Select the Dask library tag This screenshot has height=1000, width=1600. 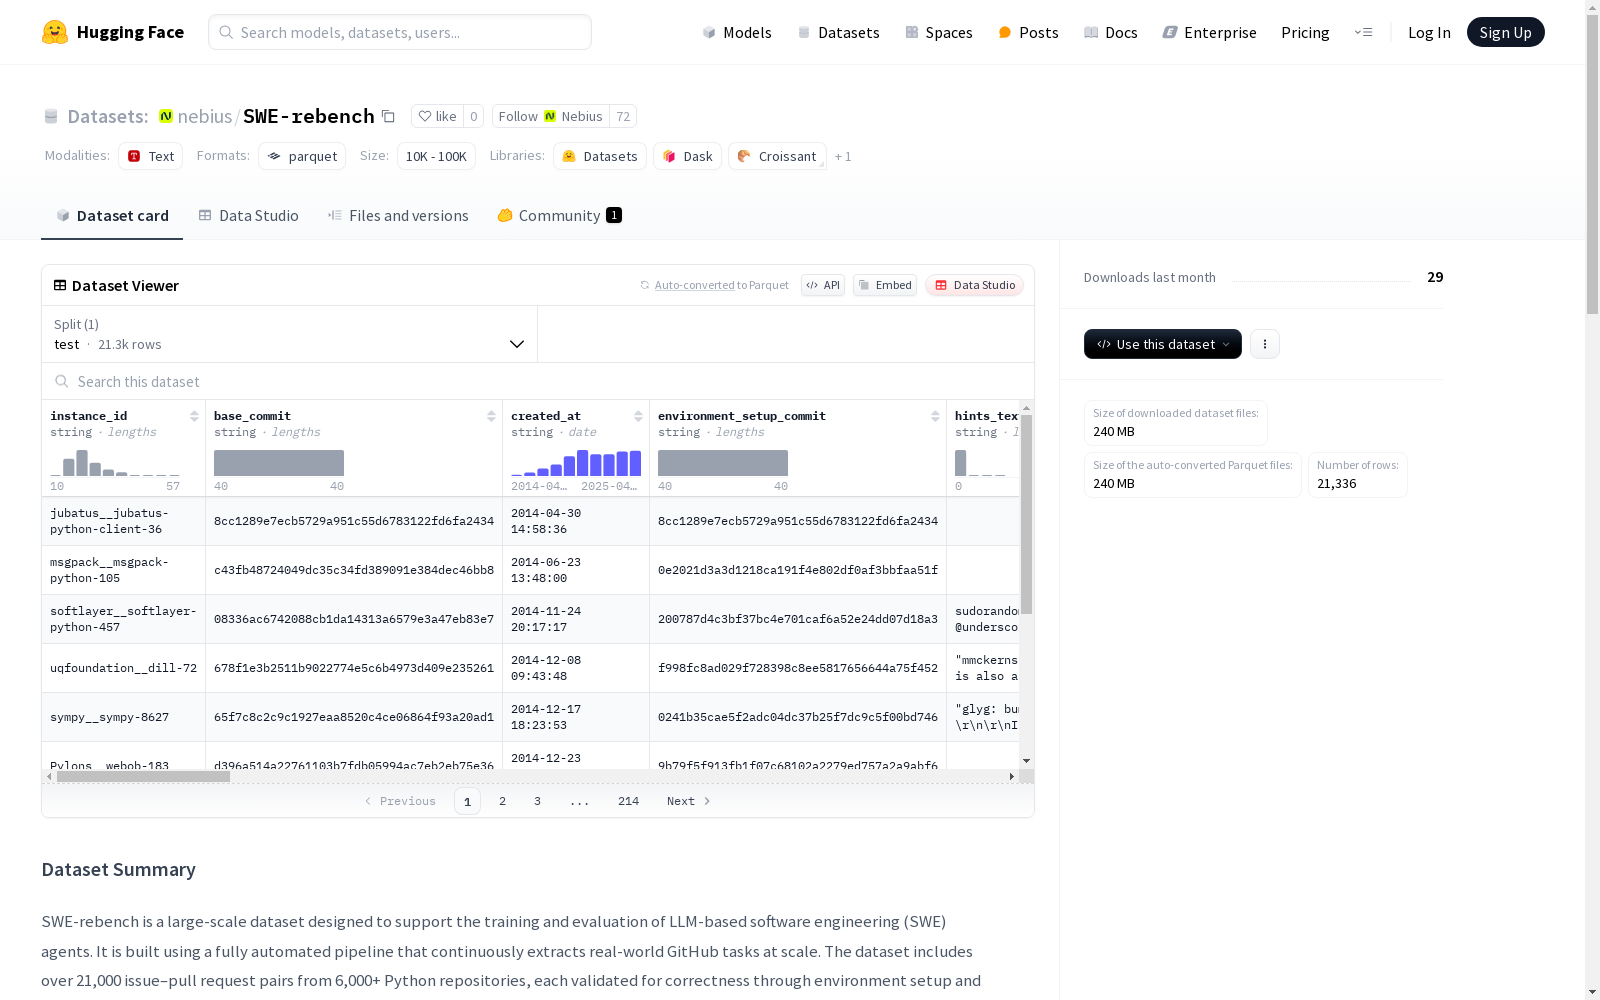coord(688,156)
